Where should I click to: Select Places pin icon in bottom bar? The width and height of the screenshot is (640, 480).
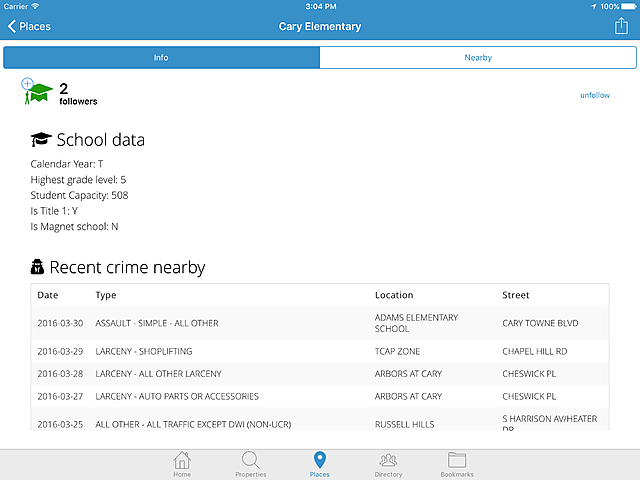319,464
